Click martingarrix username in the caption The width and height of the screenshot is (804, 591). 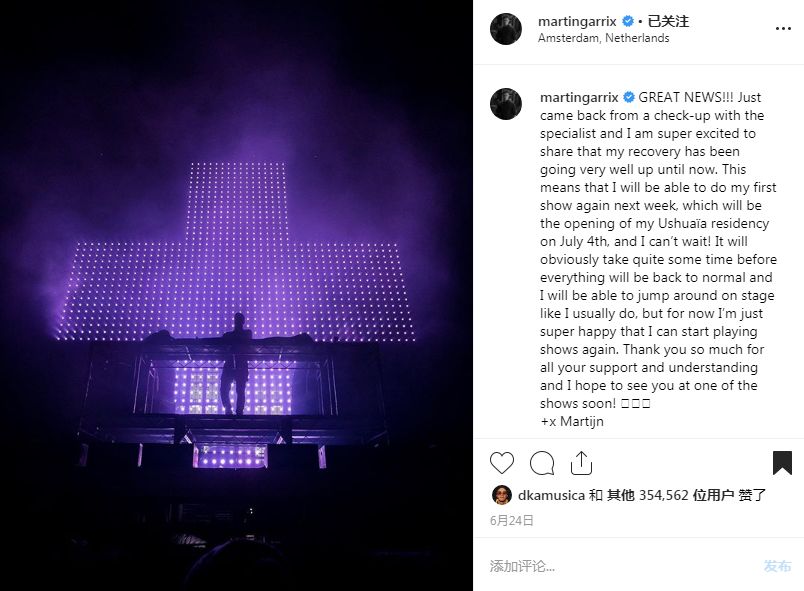[579, 98]
